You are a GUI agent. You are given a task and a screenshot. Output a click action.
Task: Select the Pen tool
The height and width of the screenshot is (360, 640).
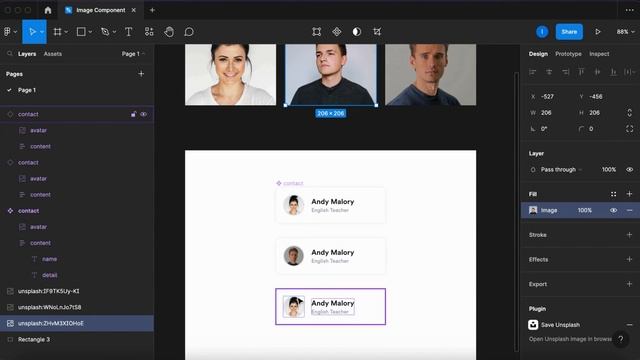point(105,32)
